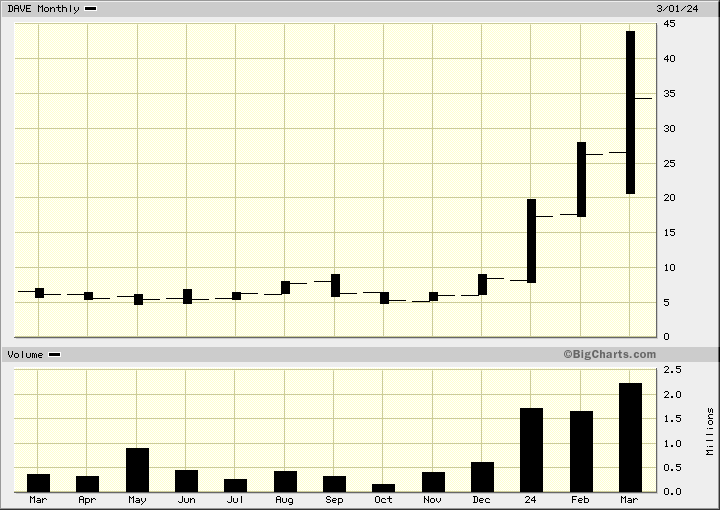The height and width of the screenshot is (510, 720).
Task: Click the 1.0 volume axis label
Action: point(673,443)
